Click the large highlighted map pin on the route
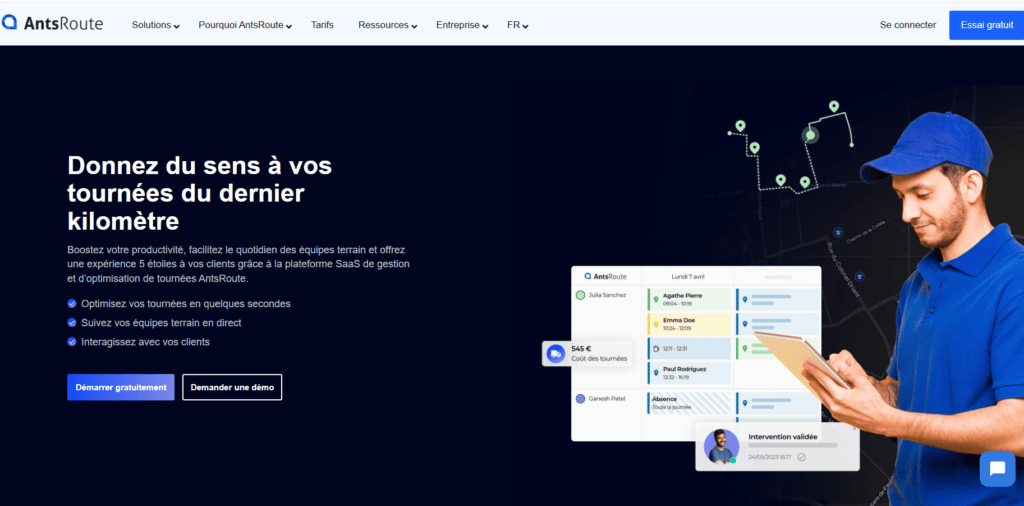 [x=810, y=135]
